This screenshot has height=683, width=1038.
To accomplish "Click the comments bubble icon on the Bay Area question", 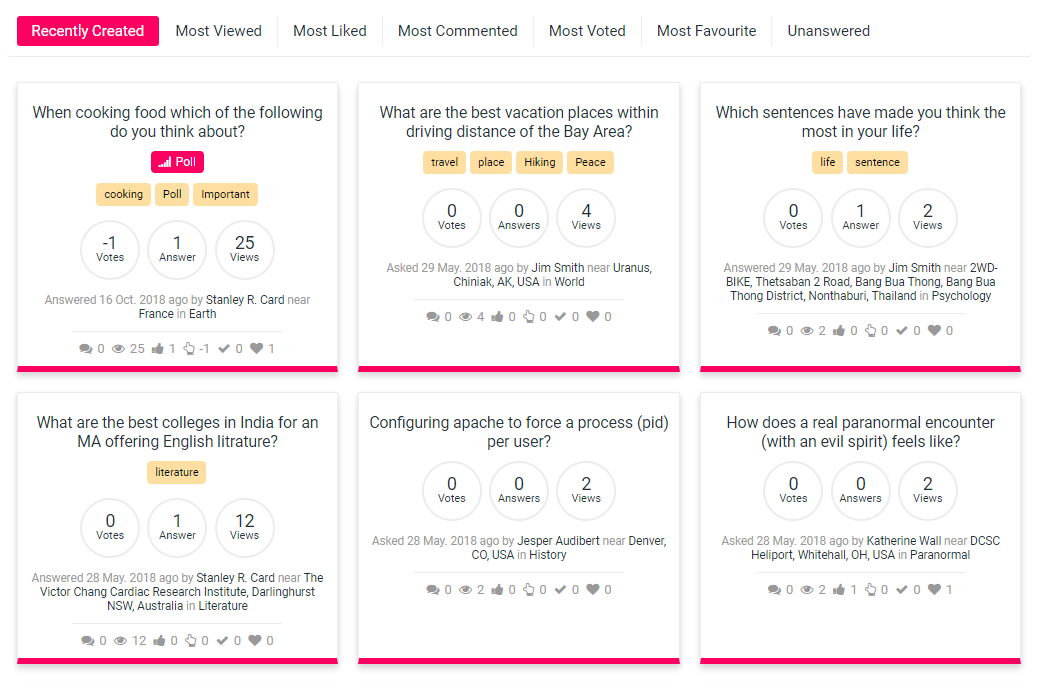I will [x=432, y=317].
